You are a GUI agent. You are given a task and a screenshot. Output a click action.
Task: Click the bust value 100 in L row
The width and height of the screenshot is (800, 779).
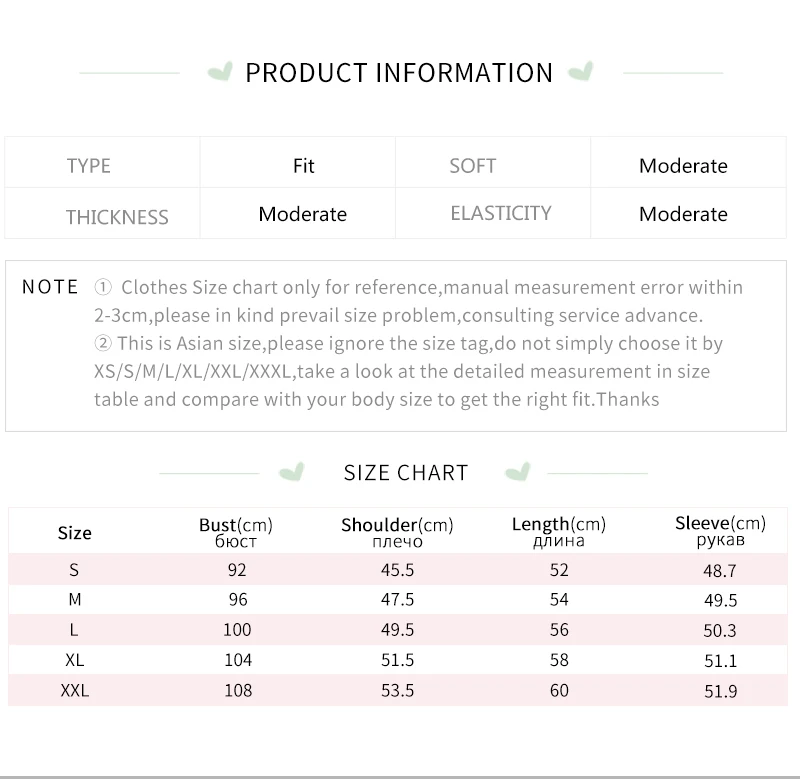coord(237,630)
